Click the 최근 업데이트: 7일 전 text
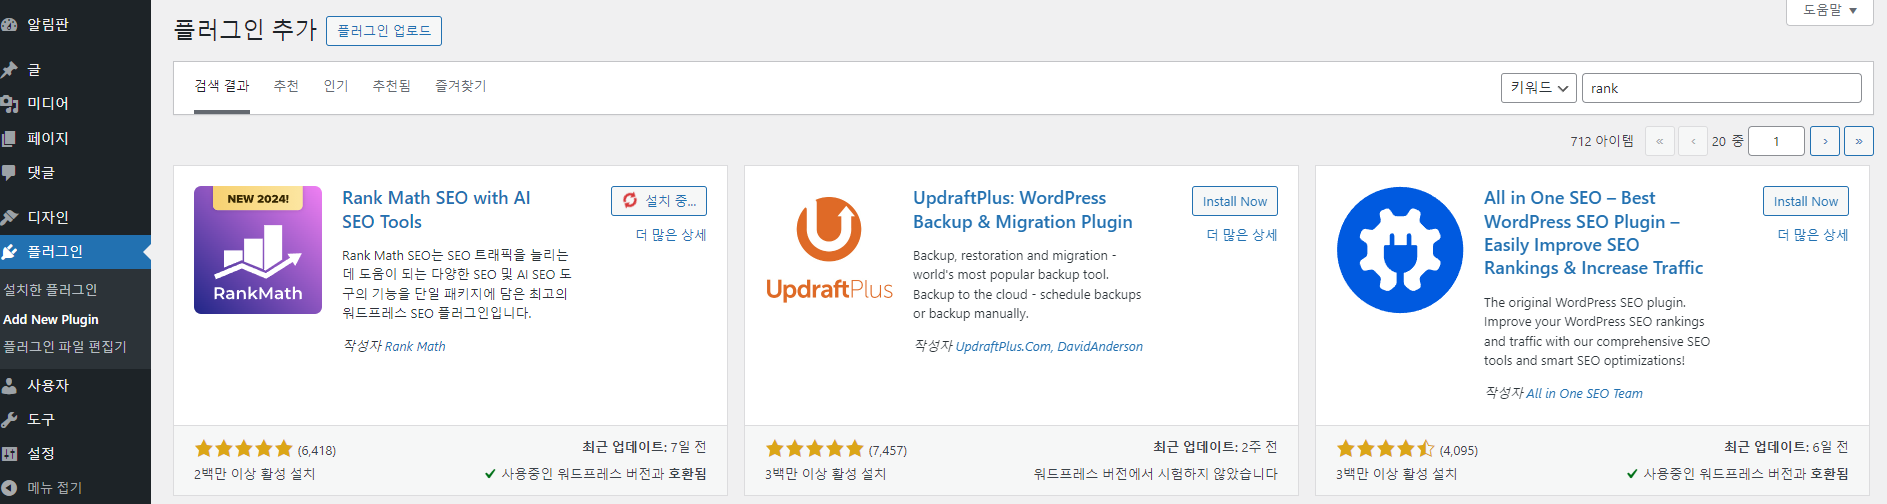The image size is (1887, 504). pyautogui.click(x=644, y=447)
